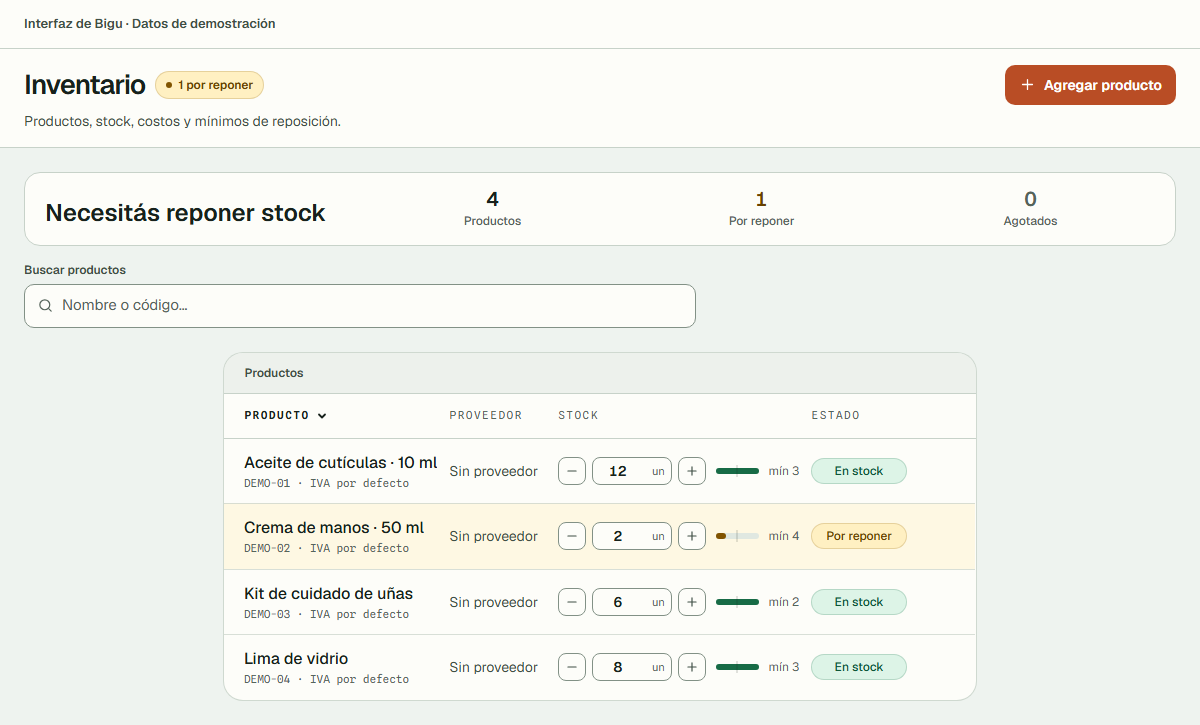
Task: Edit the stock value 8 field
Action: 632,667
